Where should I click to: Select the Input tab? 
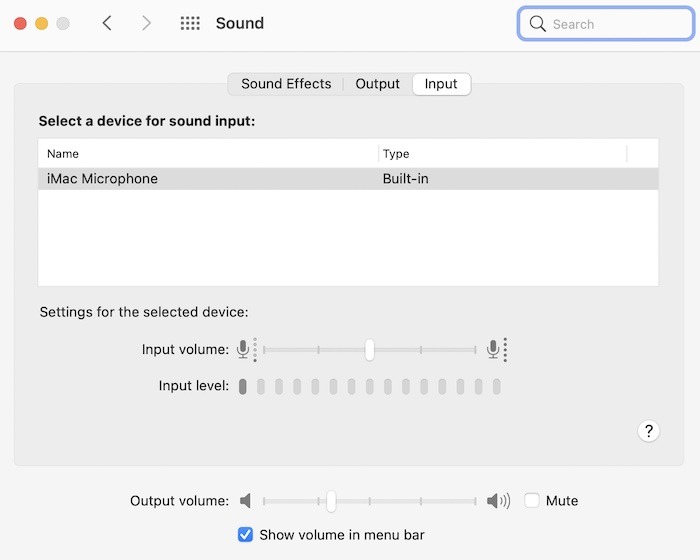tap(441, 84)
